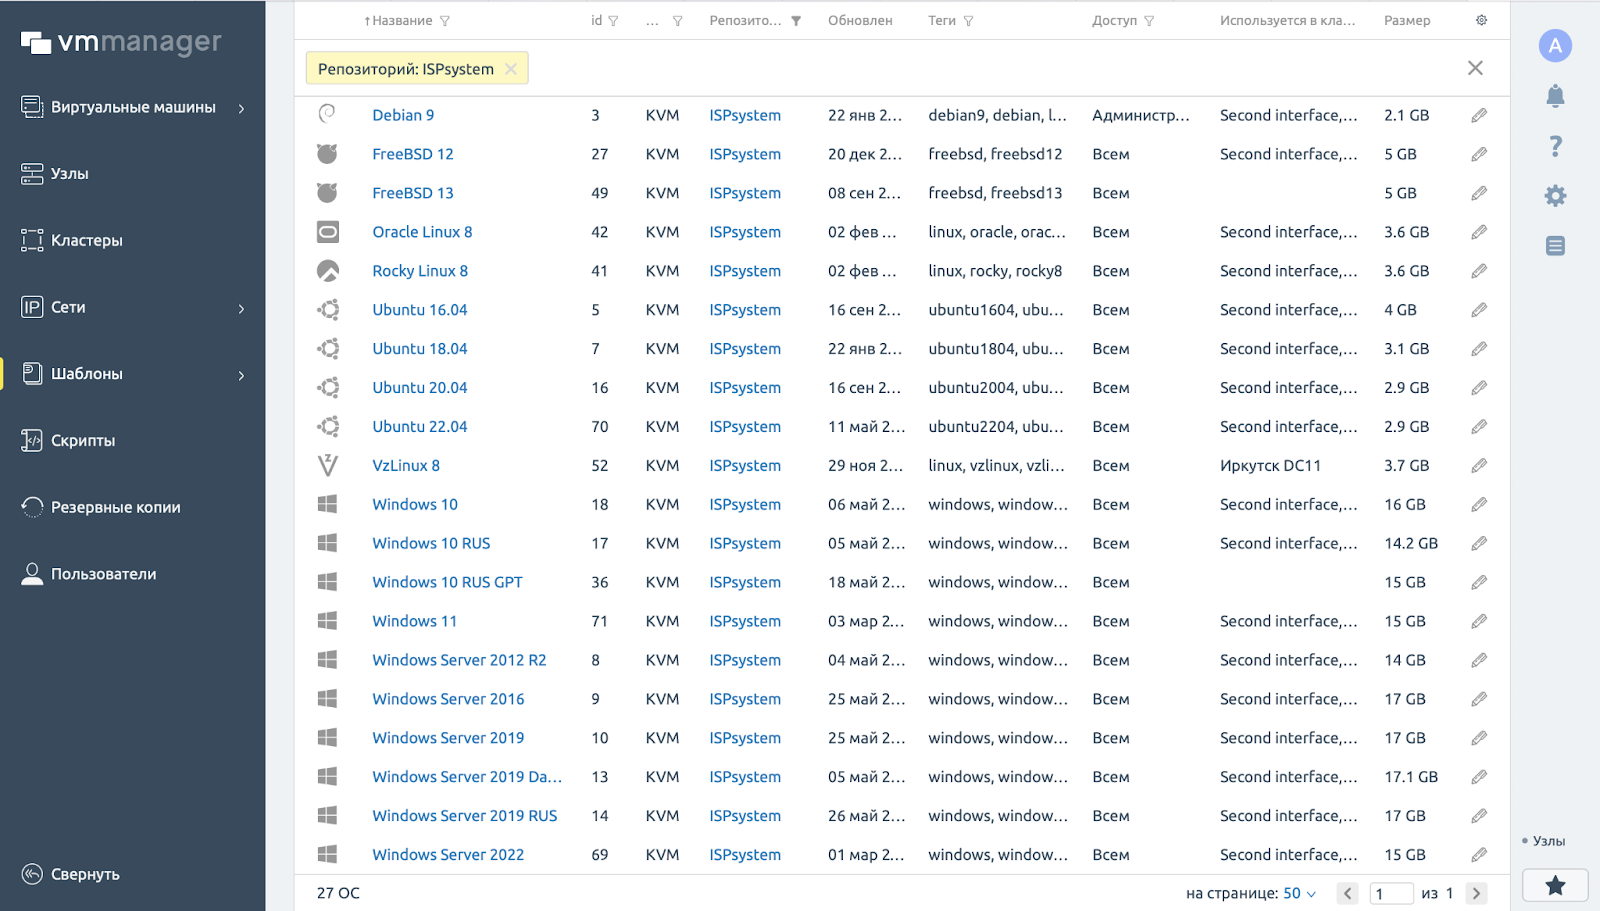1600x911 pixels.
Task: Filter by the Теги column funnel
Action: (968, 21)
